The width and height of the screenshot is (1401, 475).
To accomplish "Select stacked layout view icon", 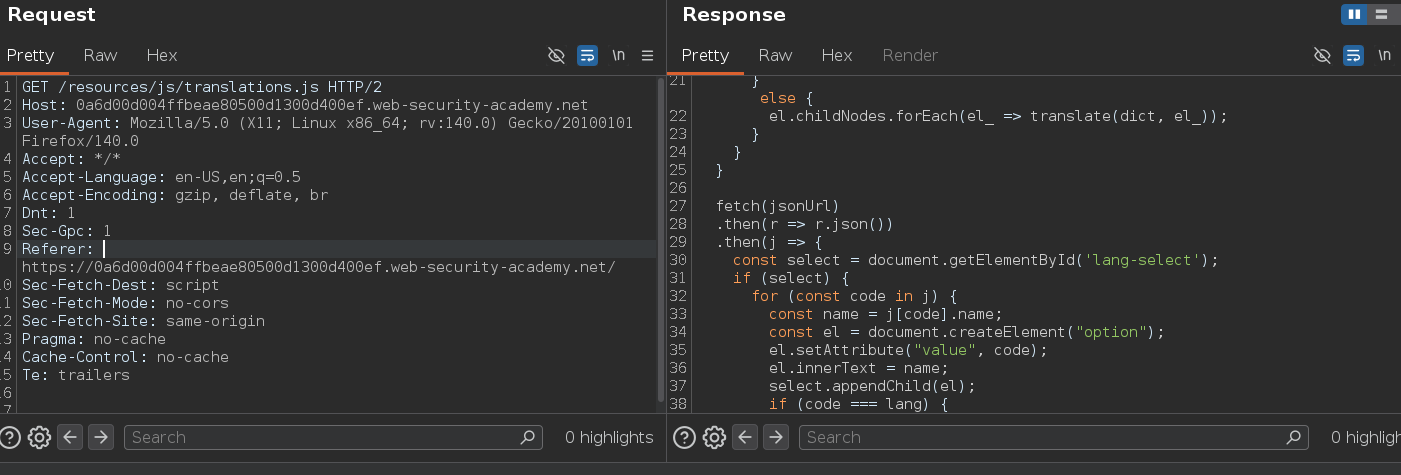I will [x=1381, y=14].
